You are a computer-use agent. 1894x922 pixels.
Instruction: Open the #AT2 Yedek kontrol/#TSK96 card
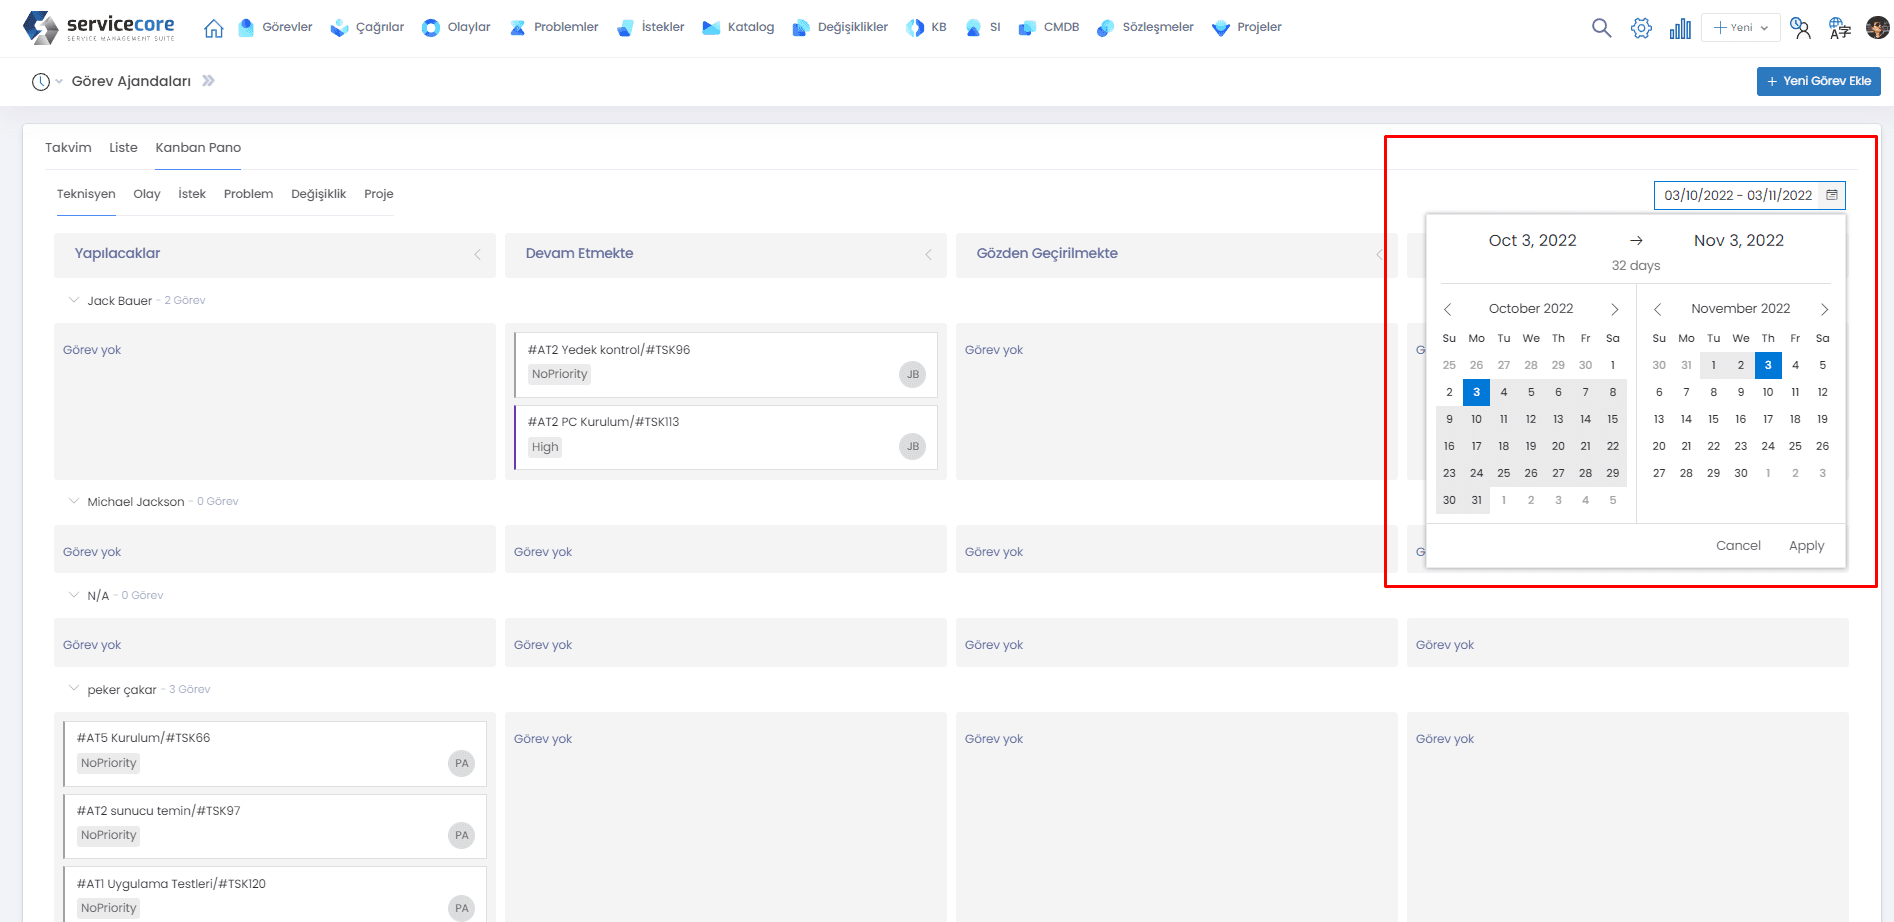(726, 365)
